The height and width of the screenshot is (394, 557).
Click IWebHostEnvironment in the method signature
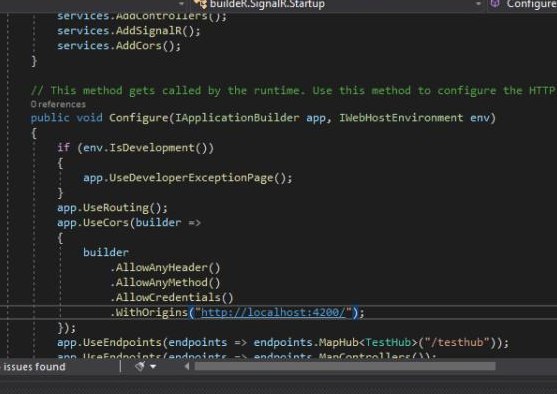(401, 118)
